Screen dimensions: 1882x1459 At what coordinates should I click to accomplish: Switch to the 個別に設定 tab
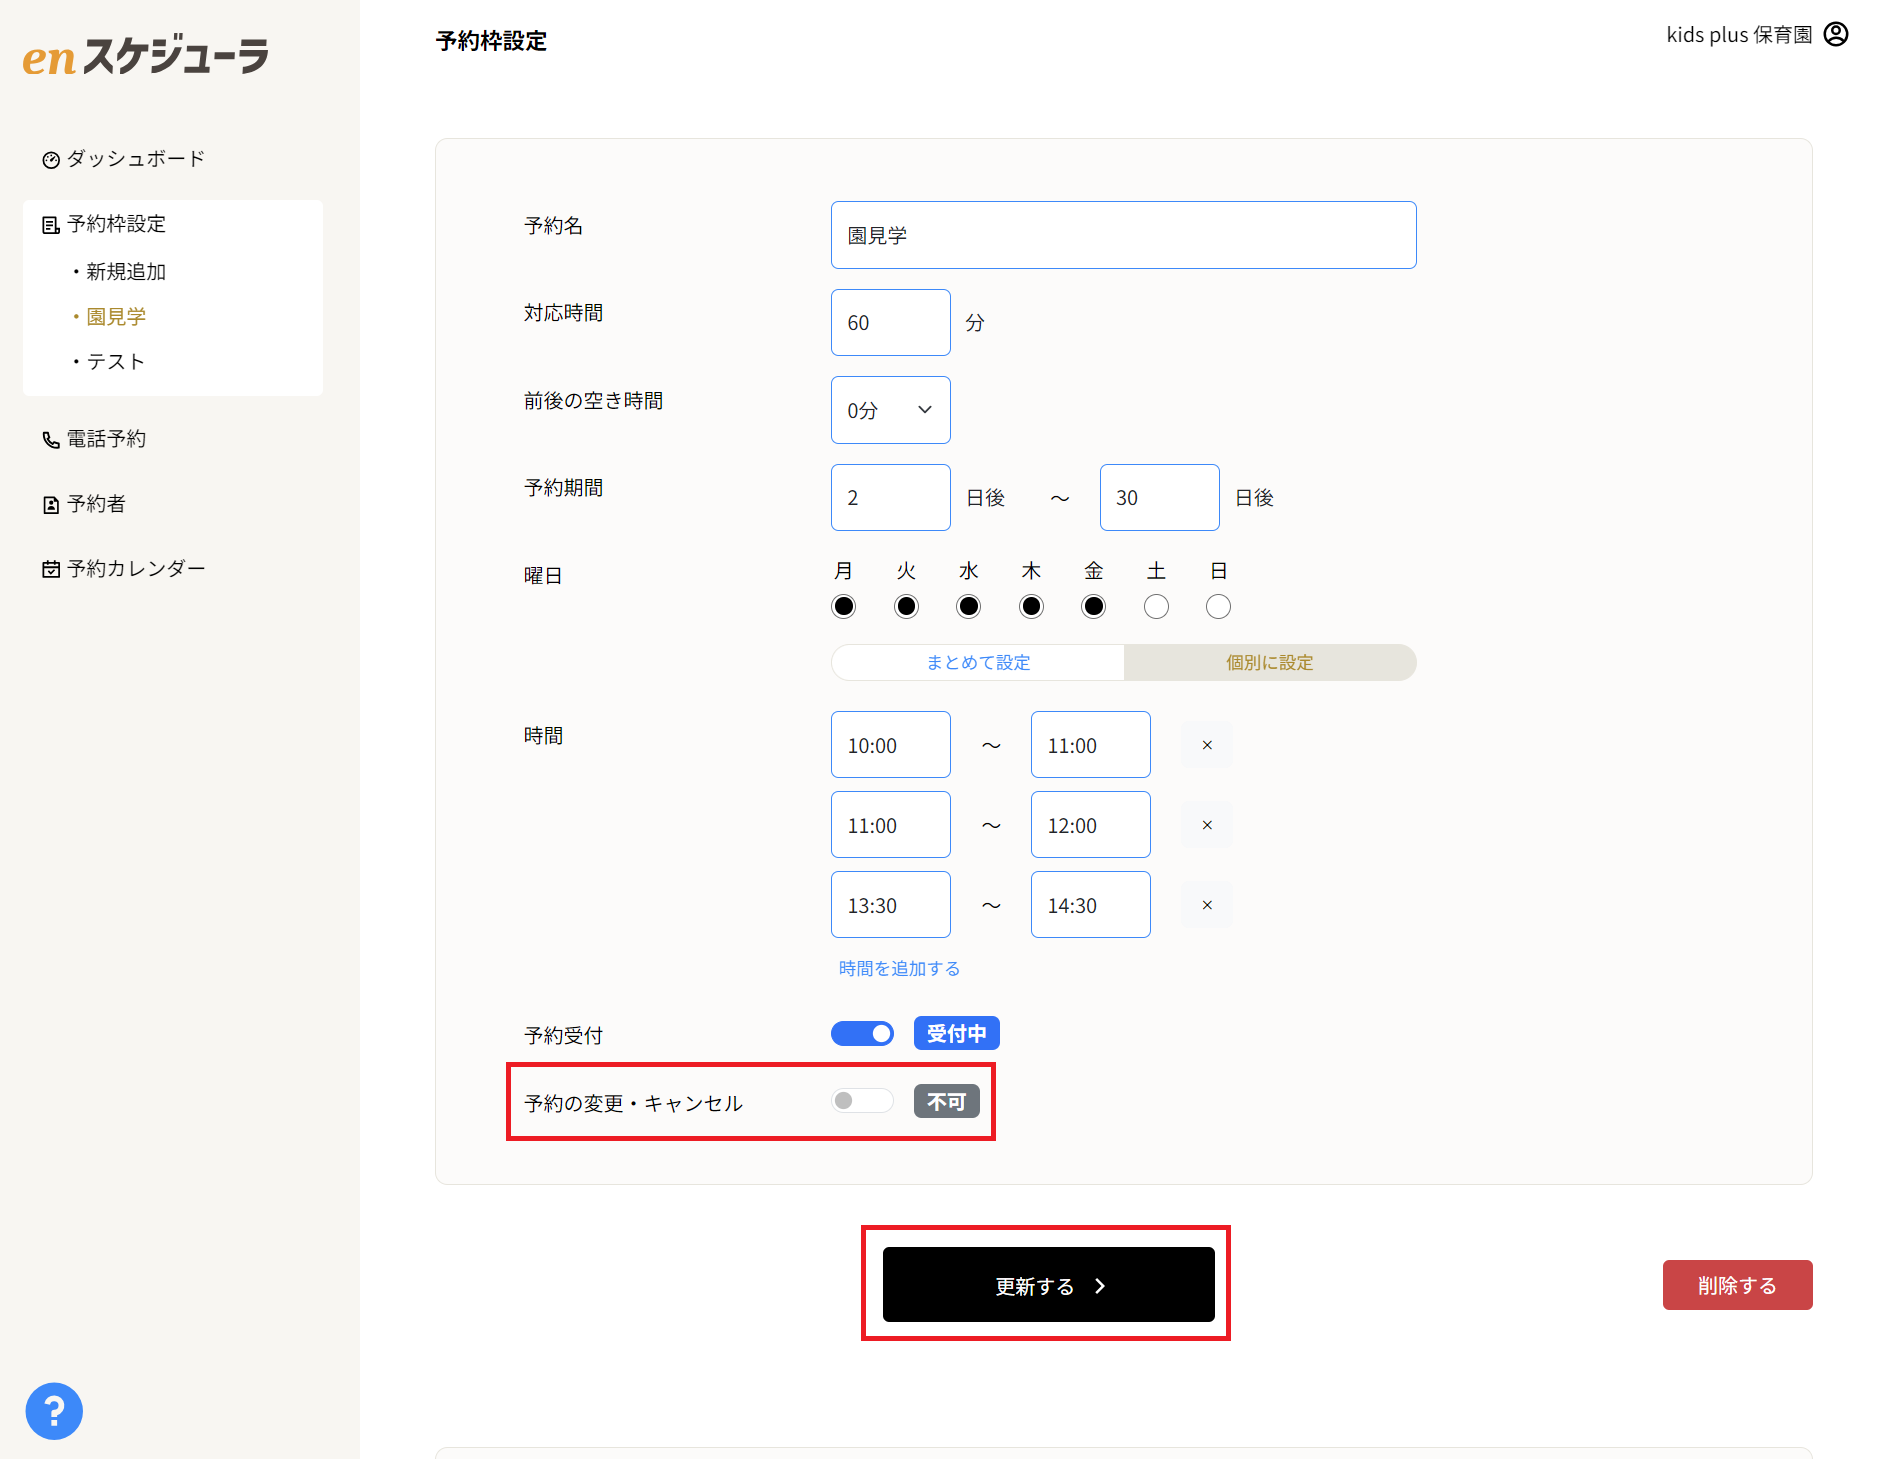coord(1269,663)
